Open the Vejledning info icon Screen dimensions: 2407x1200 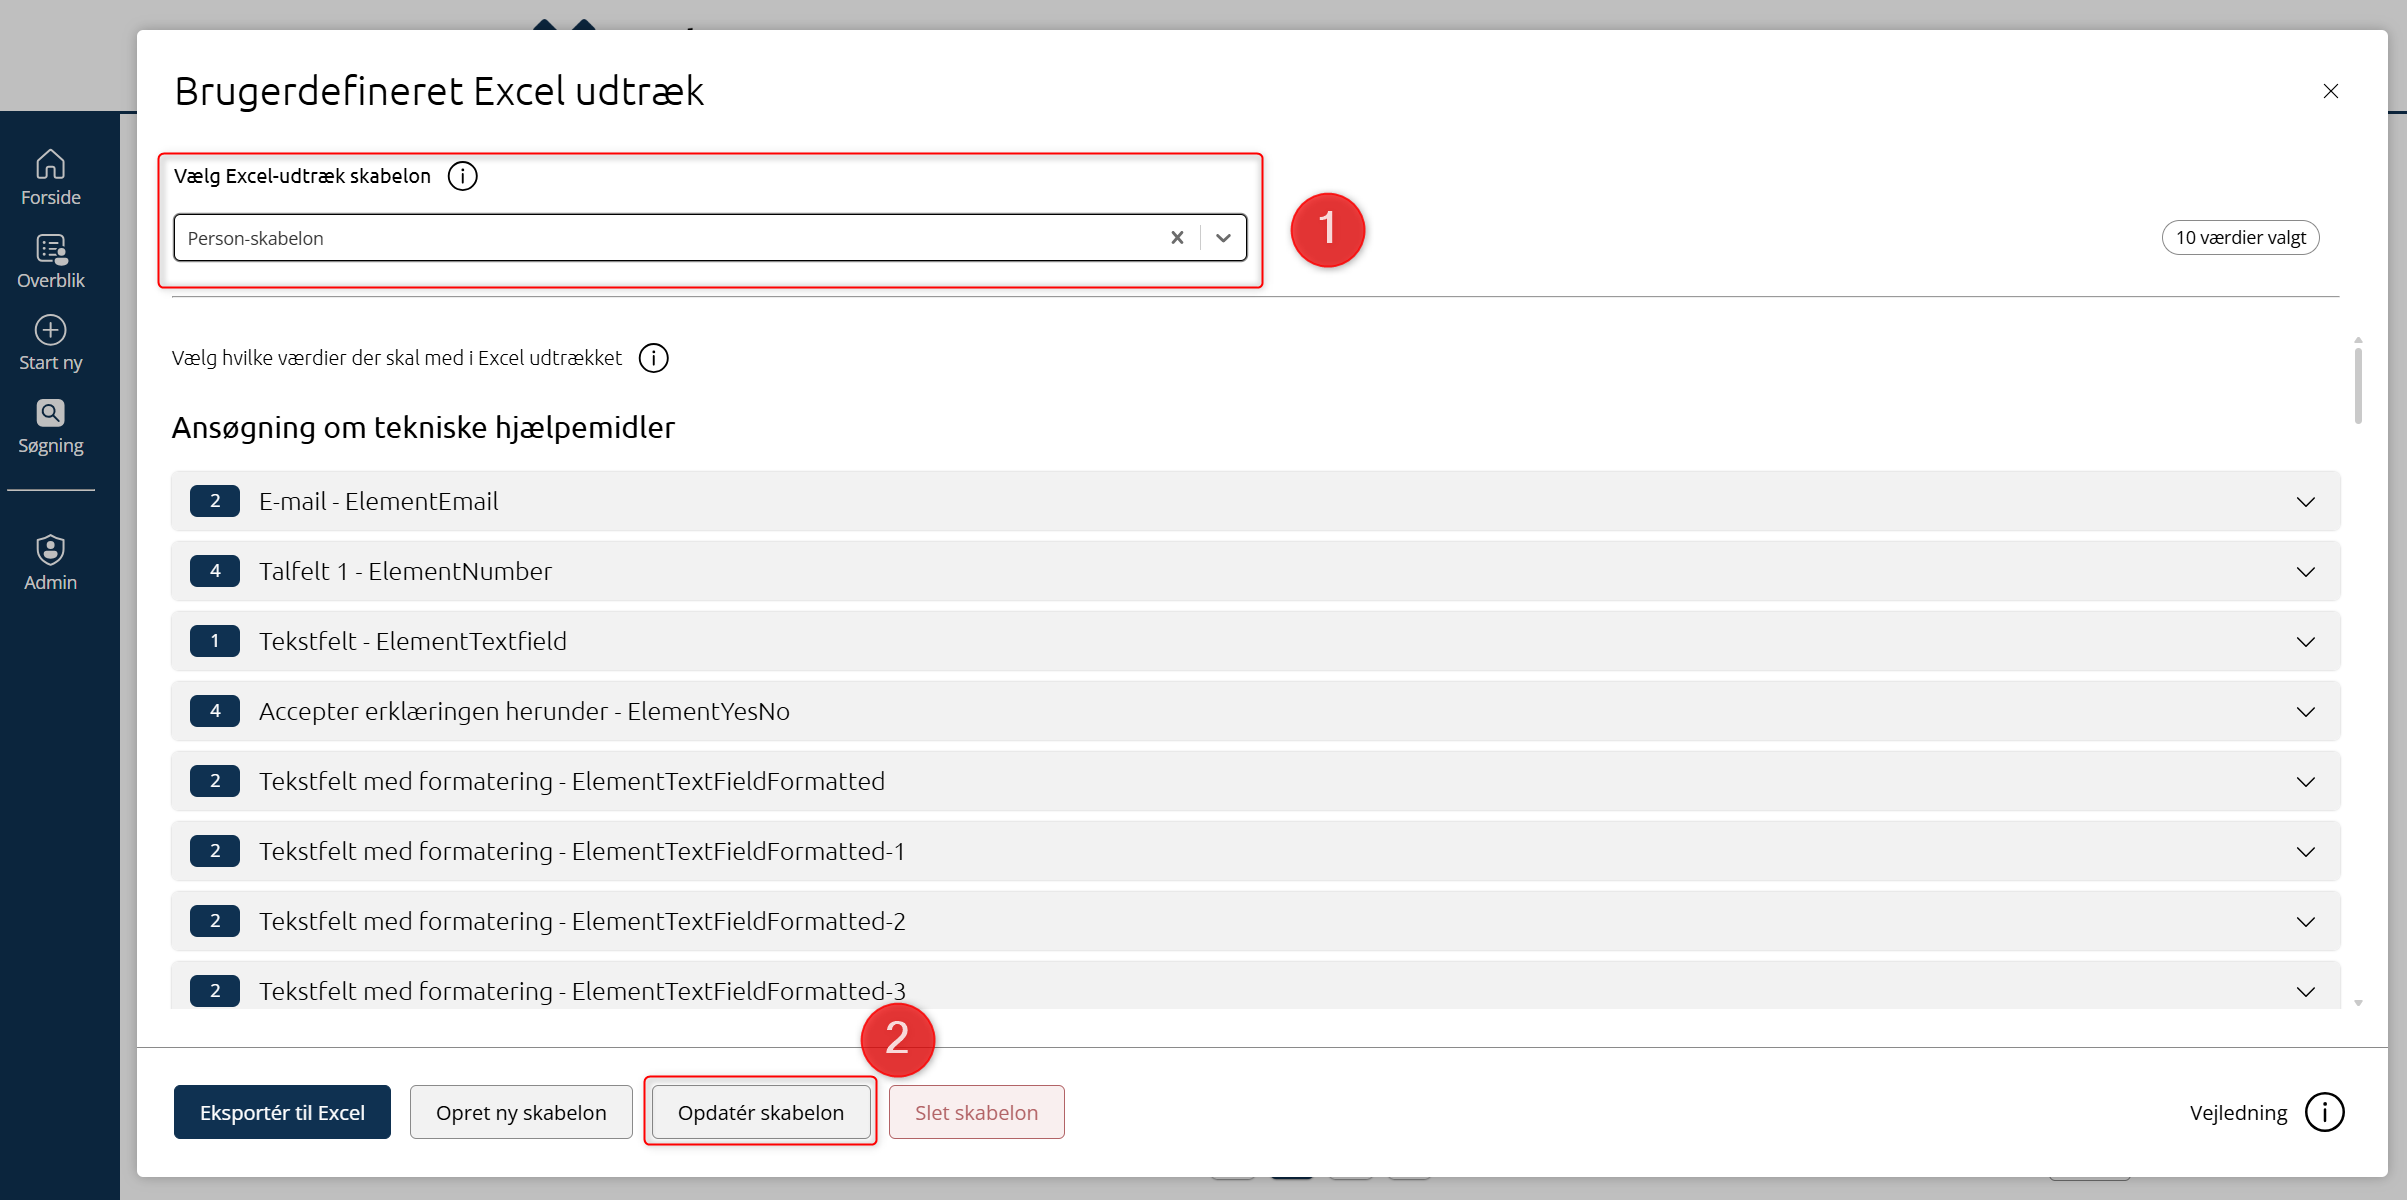(x=2324, y=1112)
